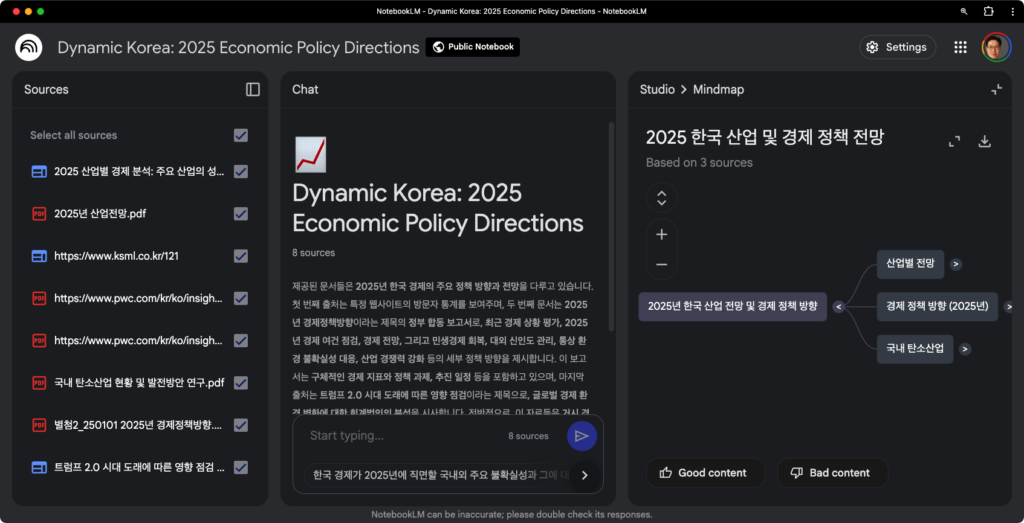Uncheck the 2025 산업별 경제 분석 source
1024x523 pixels.
tap(241, 171)
